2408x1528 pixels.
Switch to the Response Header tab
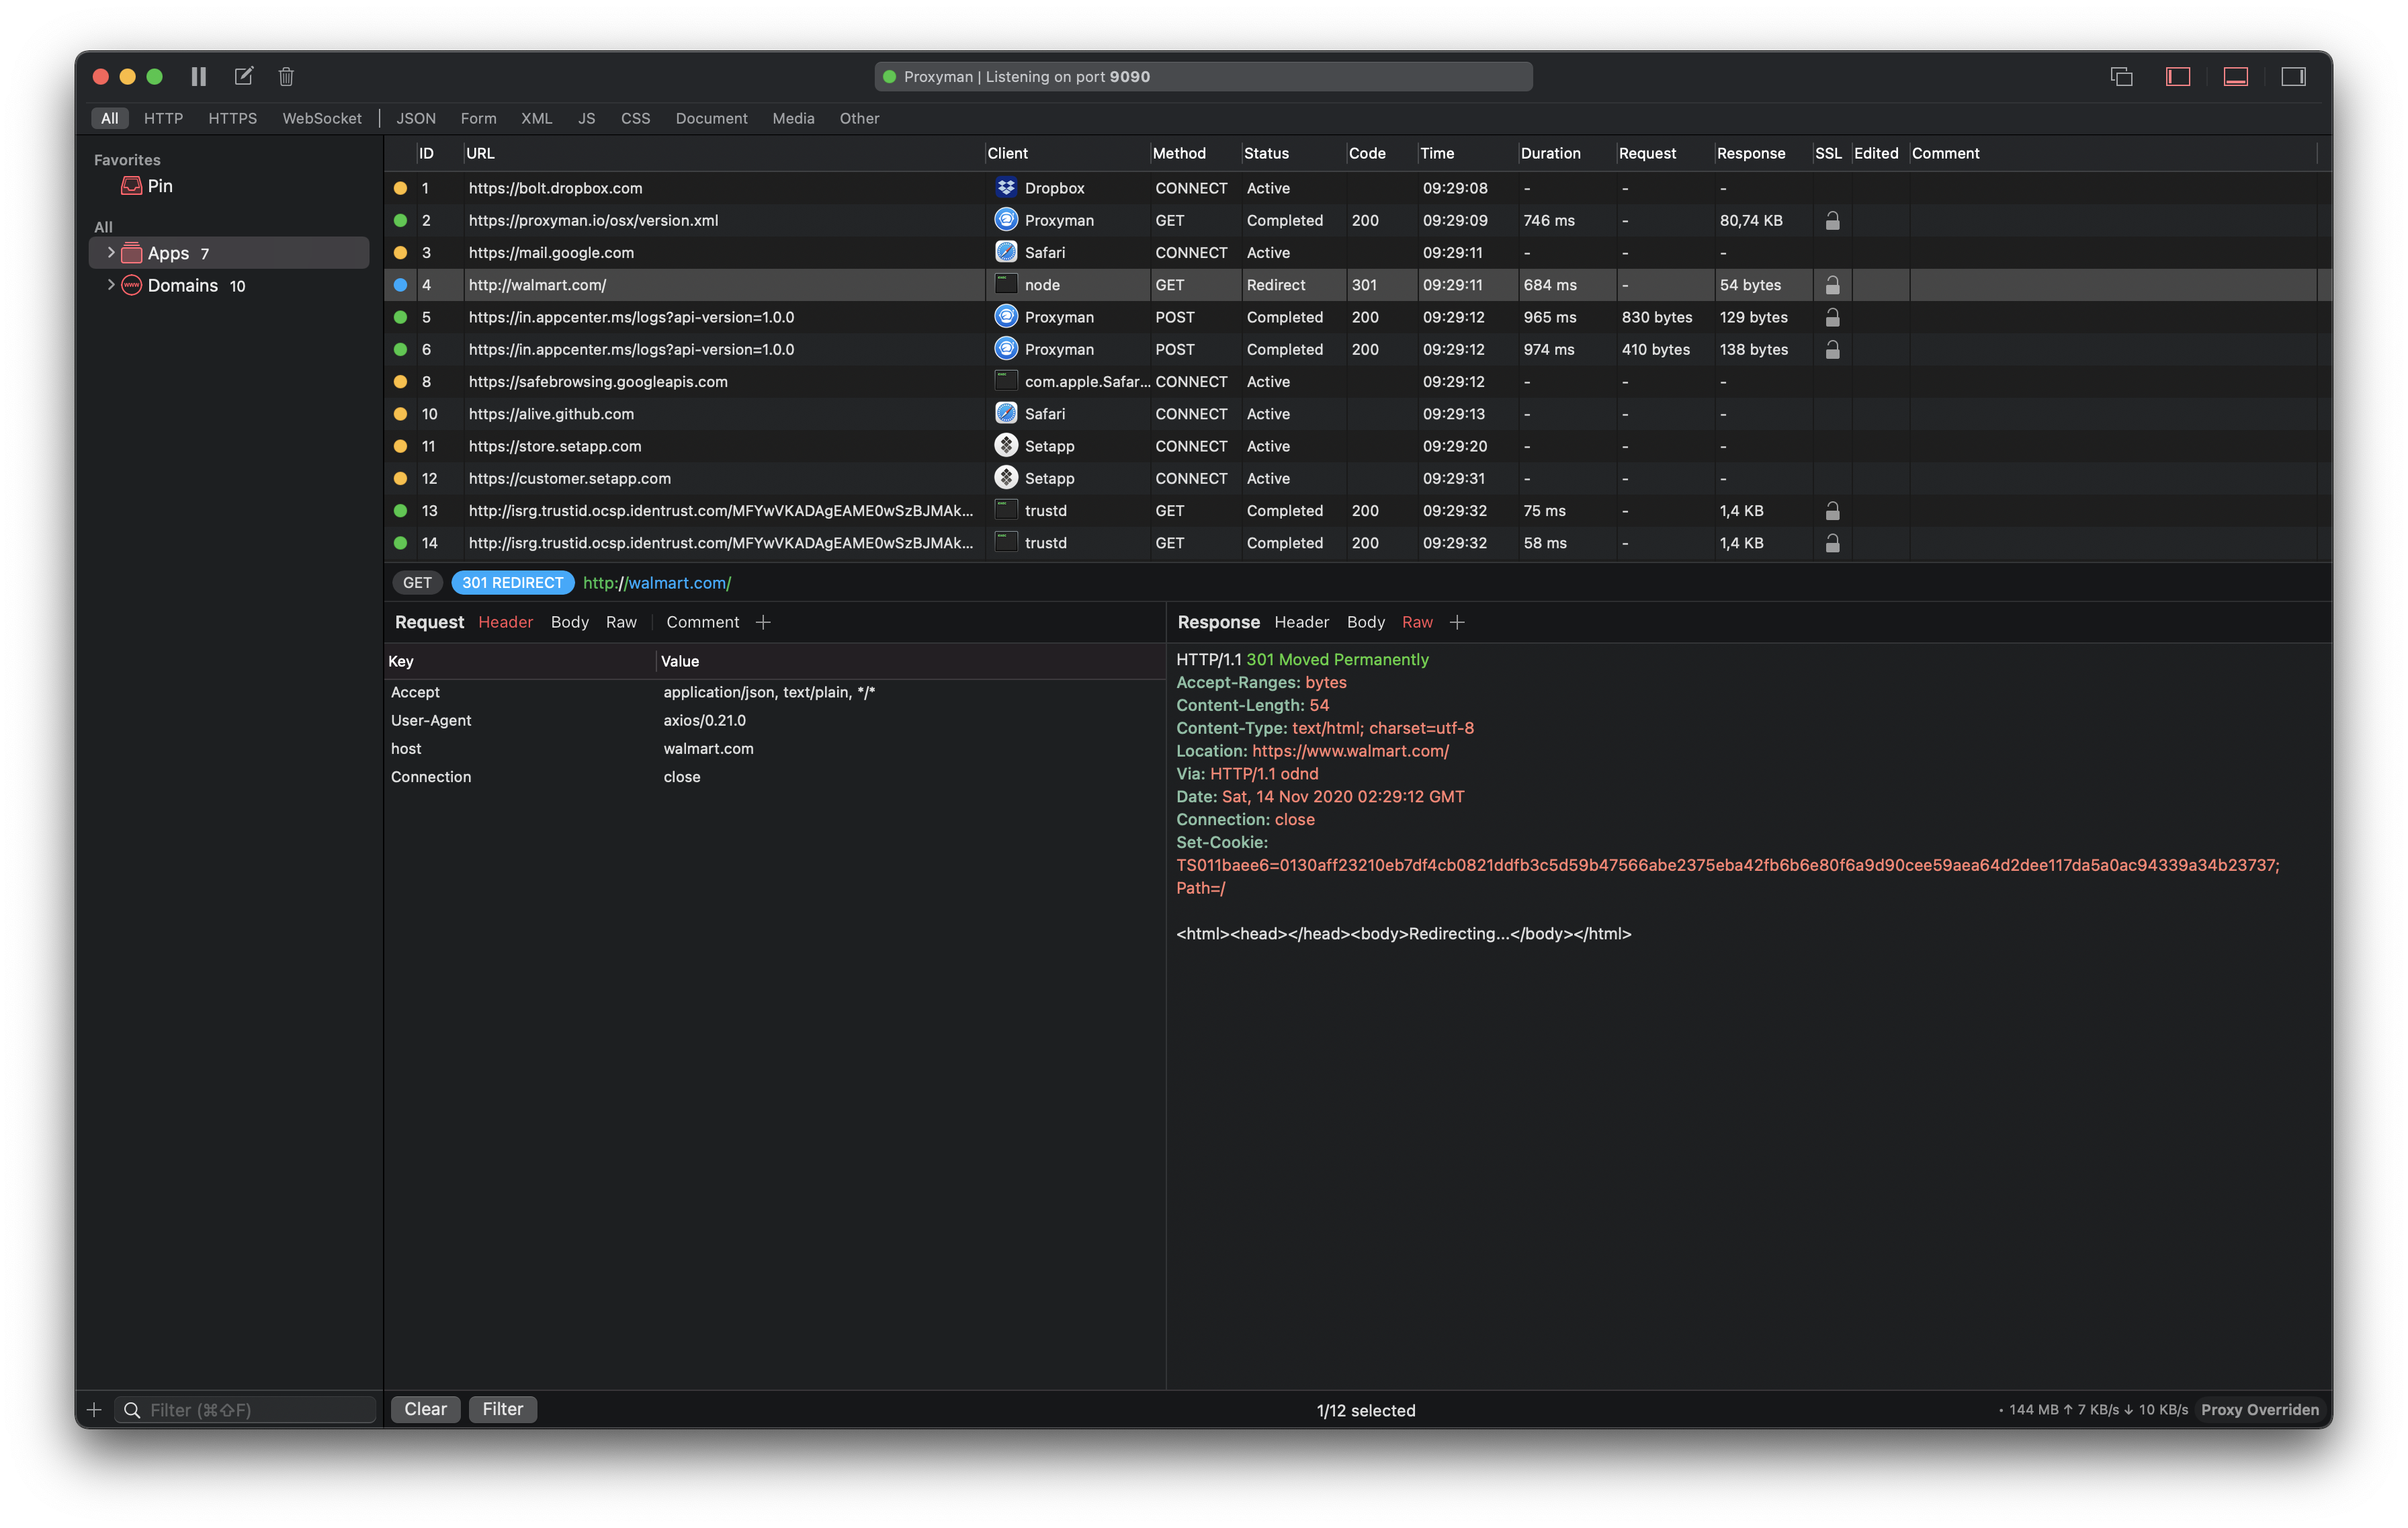pyautogui.click(x=1301, y=622)
